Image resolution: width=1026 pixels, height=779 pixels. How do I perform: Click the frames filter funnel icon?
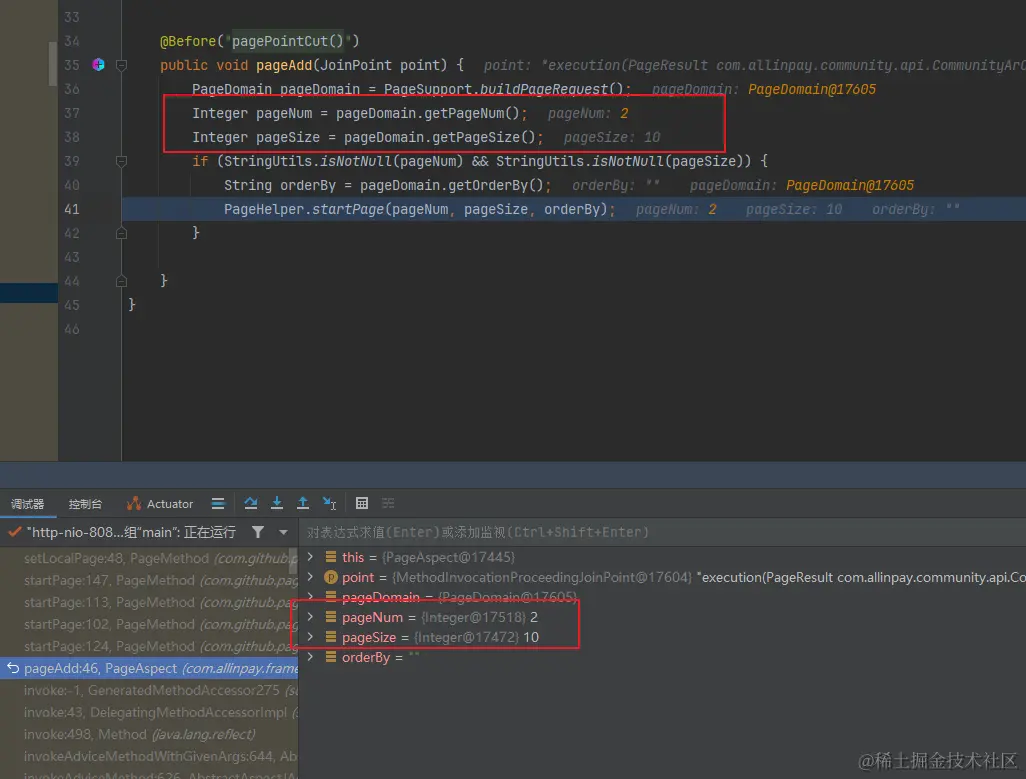click(x=258, y=532)
